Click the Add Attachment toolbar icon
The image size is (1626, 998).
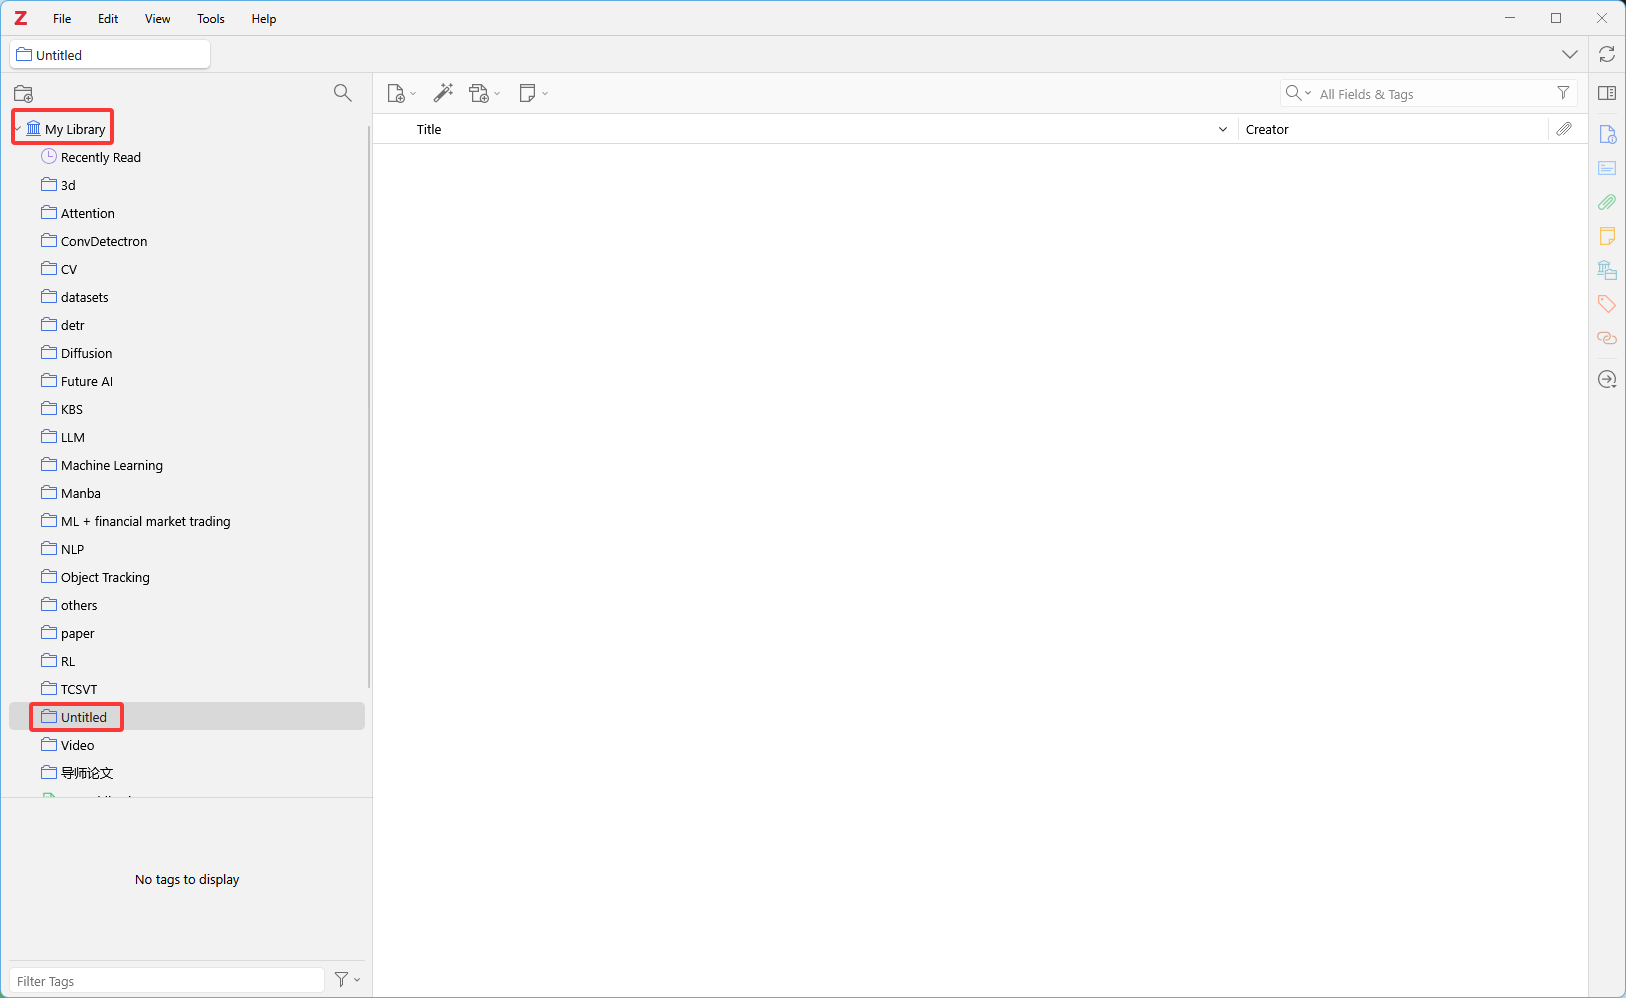coord(480,93)
